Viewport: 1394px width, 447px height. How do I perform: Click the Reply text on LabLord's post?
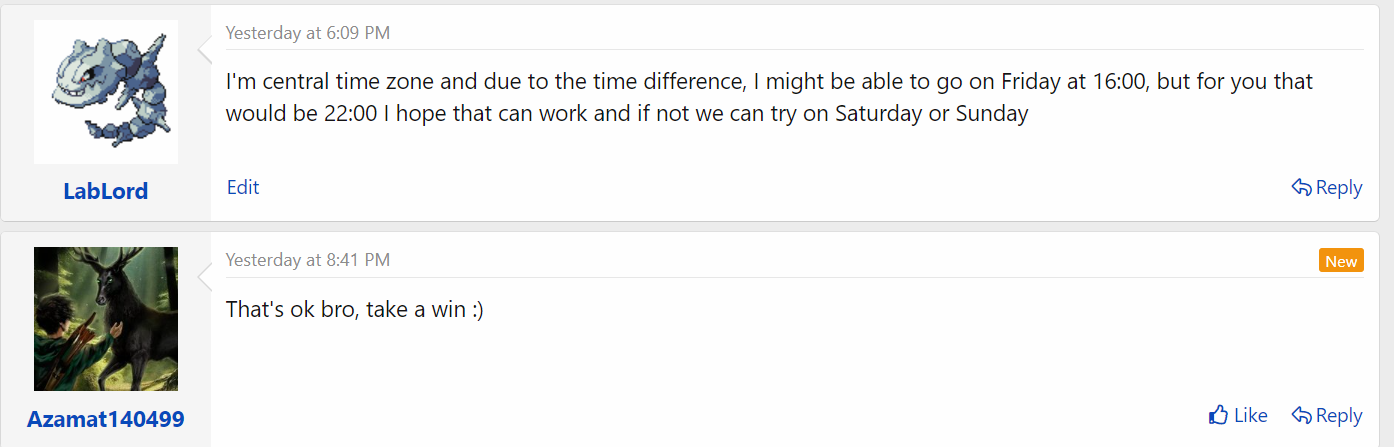[x=1339, y=187]
